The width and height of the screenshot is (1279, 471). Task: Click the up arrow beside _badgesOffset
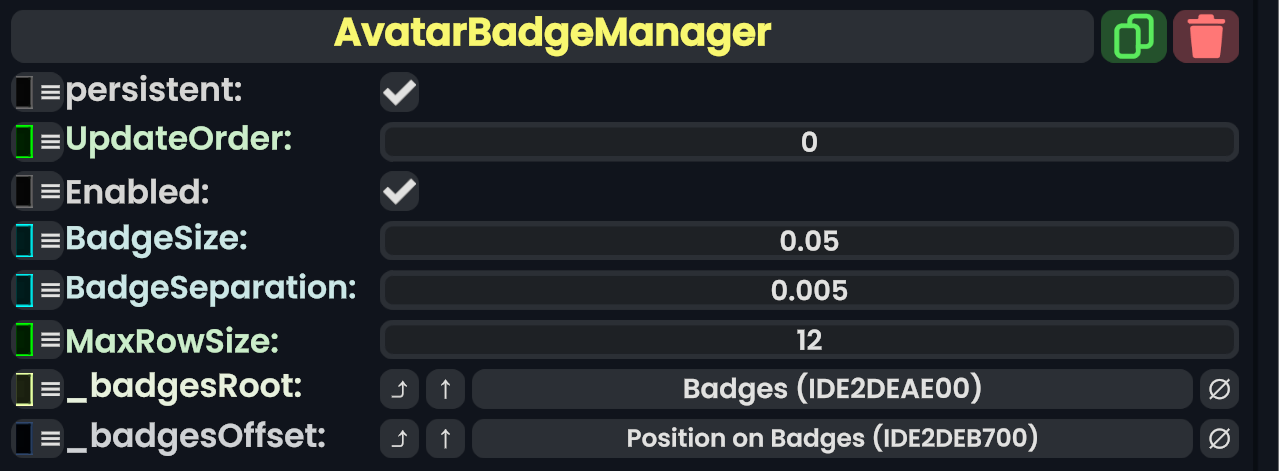click(x=446, y=438)
